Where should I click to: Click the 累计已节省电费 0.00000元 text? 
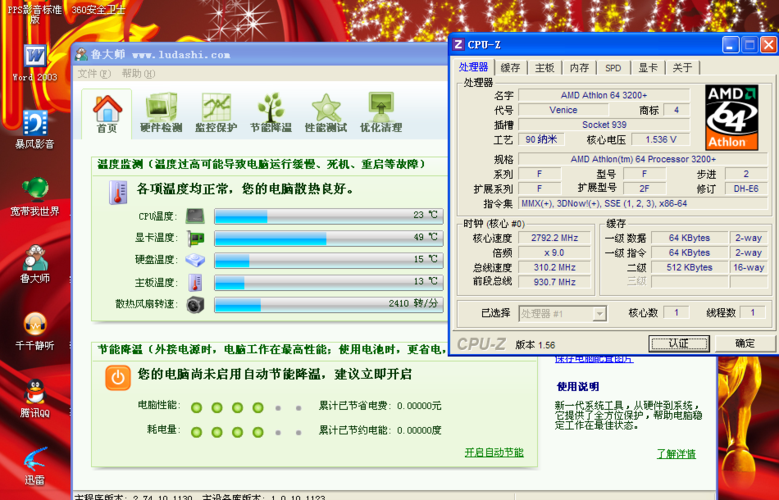point(380,406)
